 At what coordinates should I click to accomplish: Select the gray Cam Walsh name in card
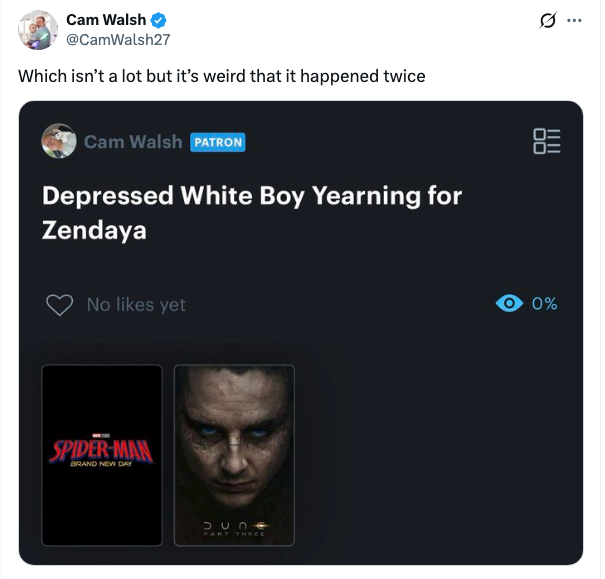[x=133, y=142]
